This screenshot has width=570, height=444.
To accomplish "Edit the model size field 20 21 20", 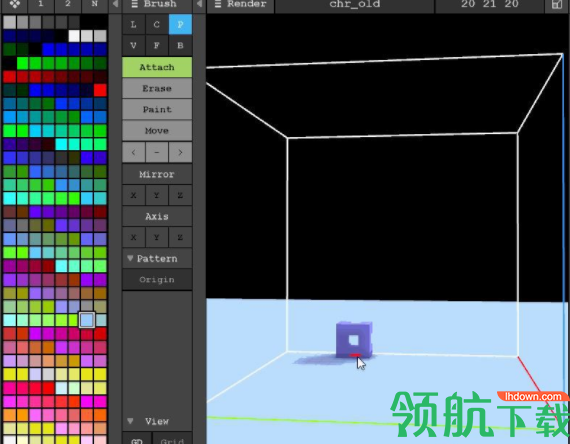I will pos(490,4).
